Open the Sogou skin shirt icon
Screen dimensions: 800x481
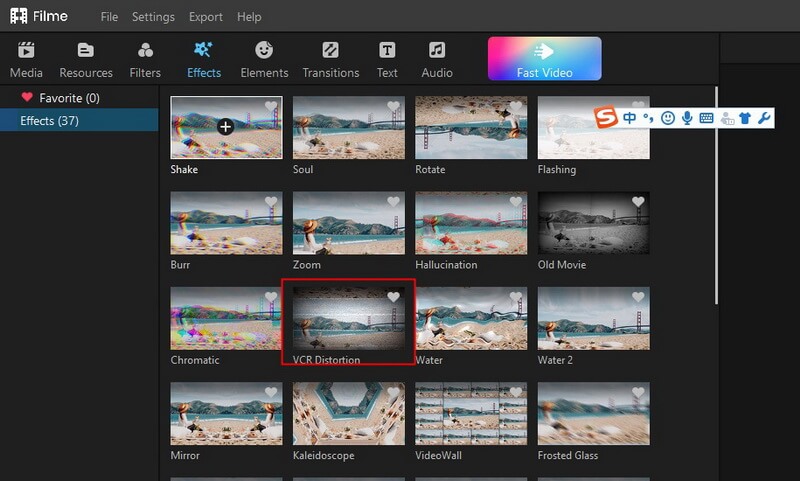pyautogui.click(x=745, y=118)
